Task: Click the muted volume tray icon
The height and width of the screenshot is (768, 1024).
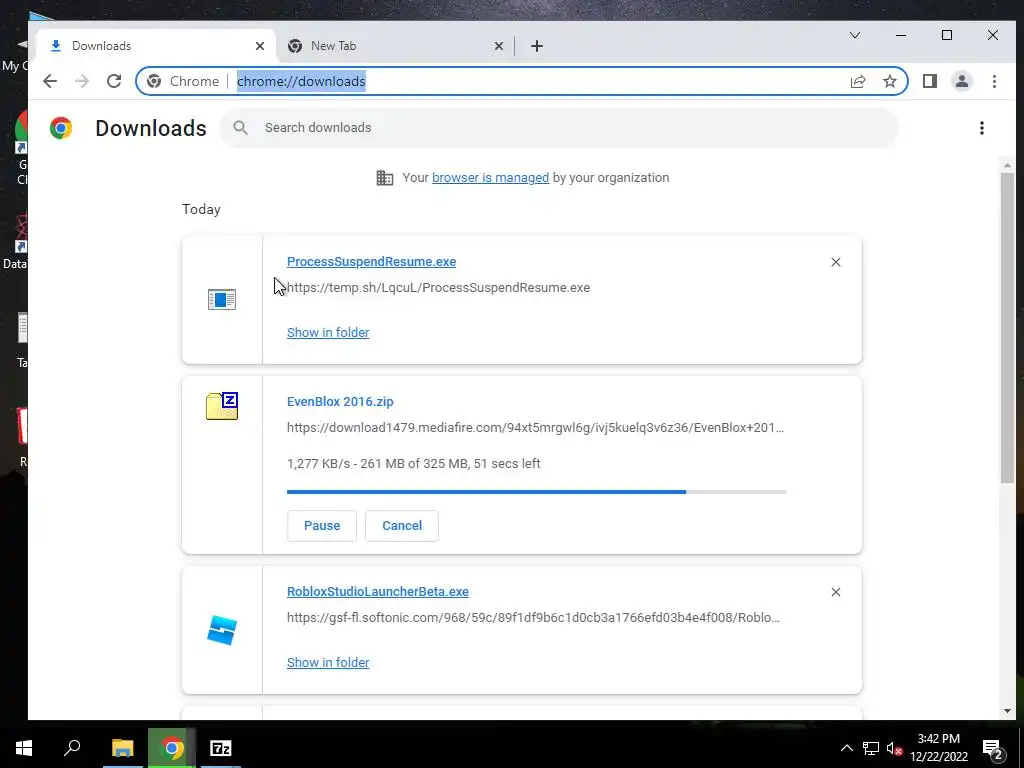Action: click(894, 748)
